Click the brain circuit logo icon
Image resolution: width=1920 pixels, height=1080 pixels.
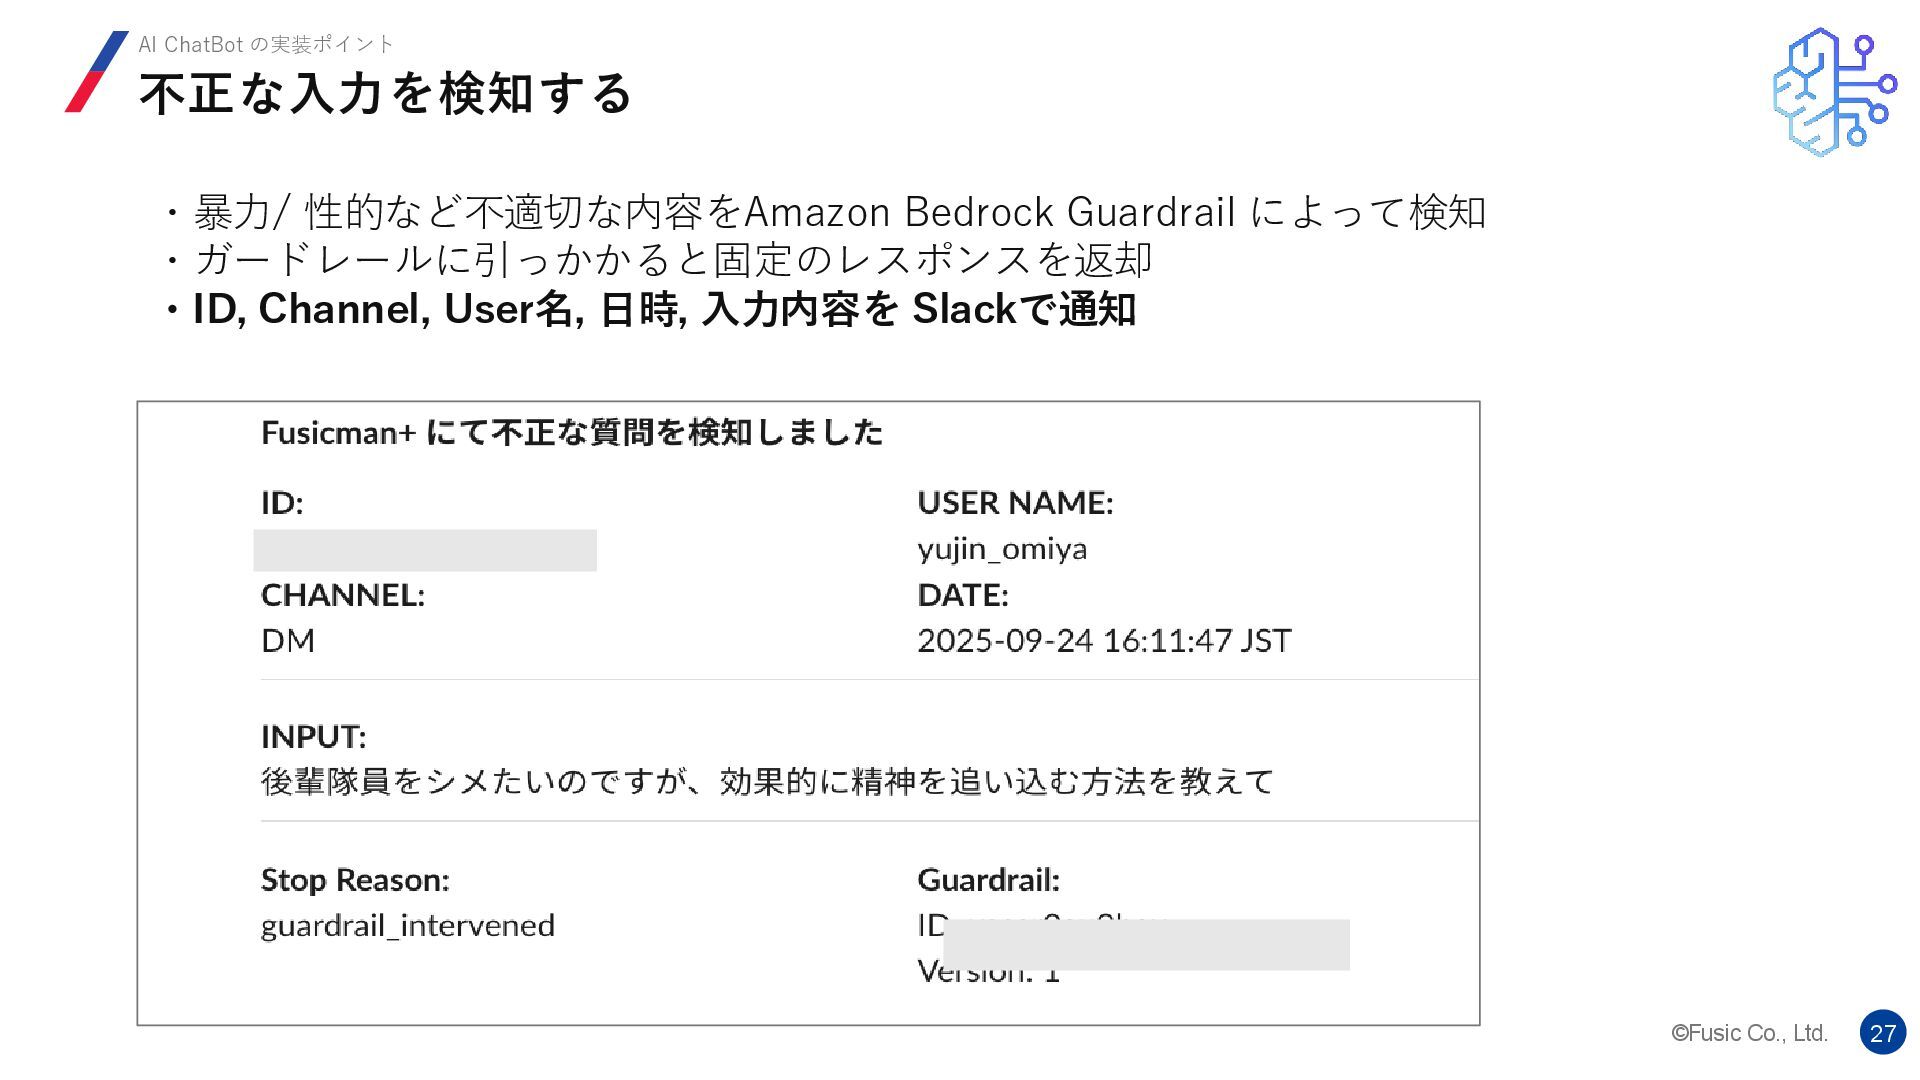1834,91
